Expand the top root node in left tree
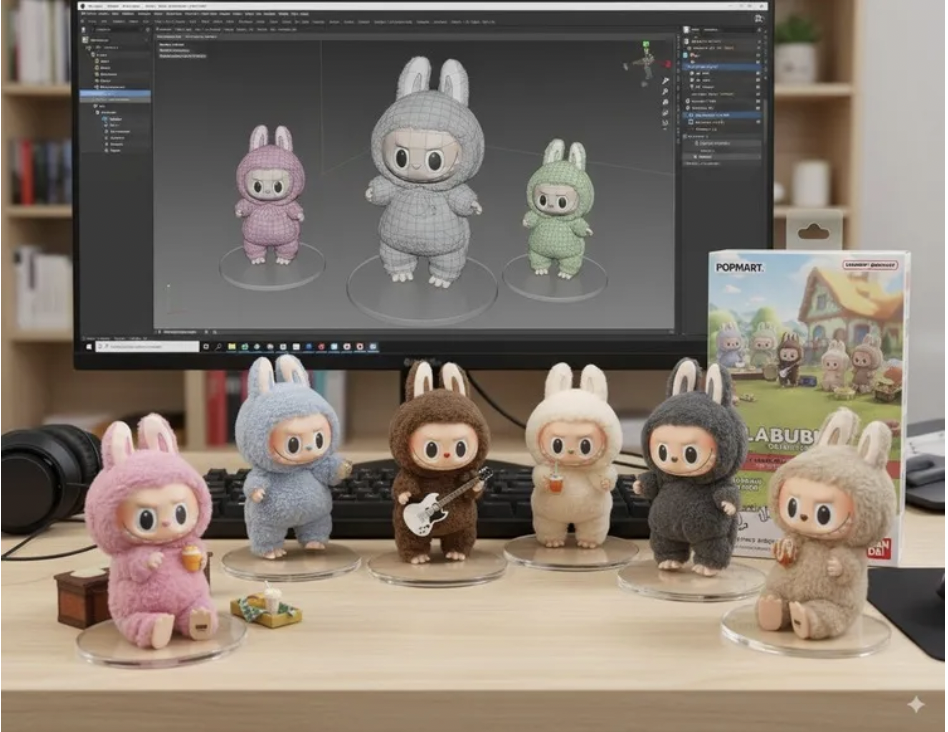Viewport: 948px width, 732px height. tap(85, 40)
